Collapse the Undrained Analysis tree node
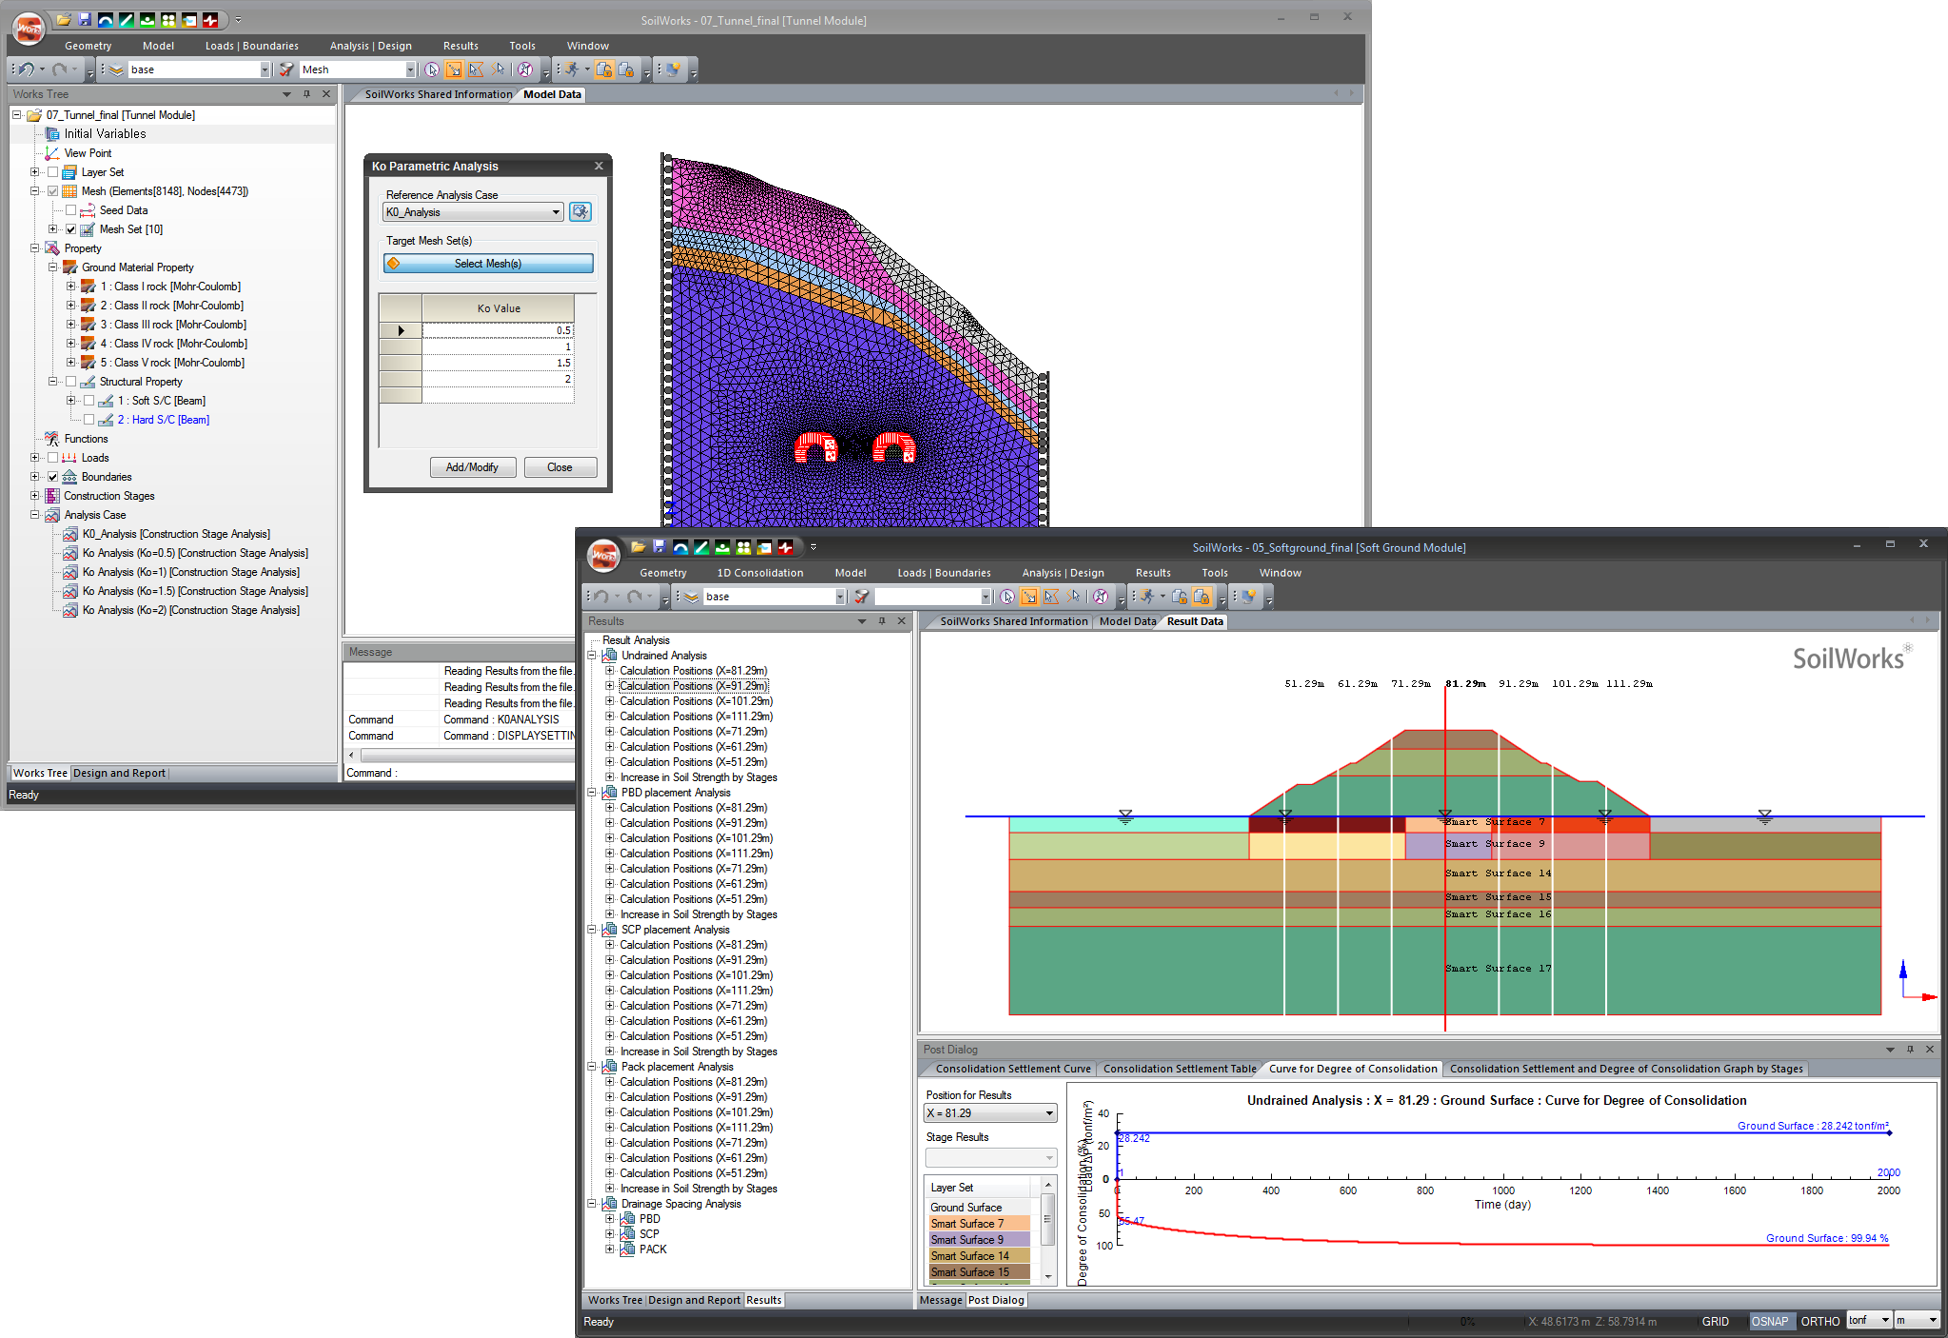 click(x=592, y=655)
